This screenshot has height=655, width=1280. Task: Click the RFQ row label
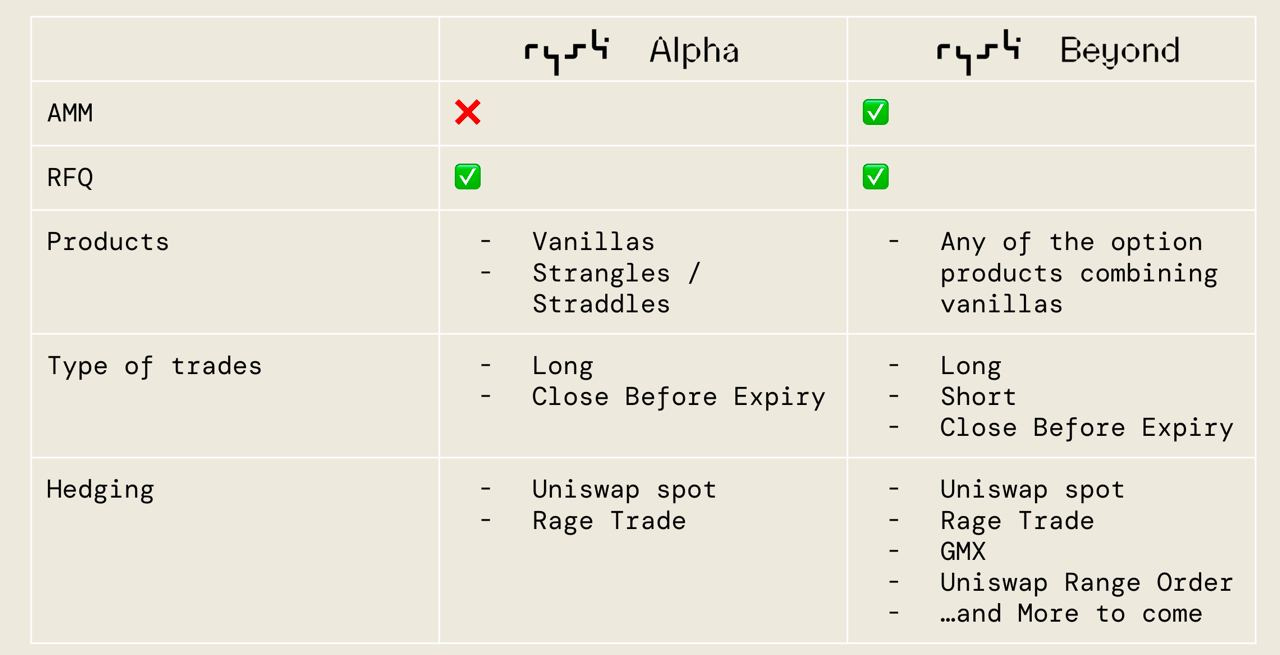70,178
